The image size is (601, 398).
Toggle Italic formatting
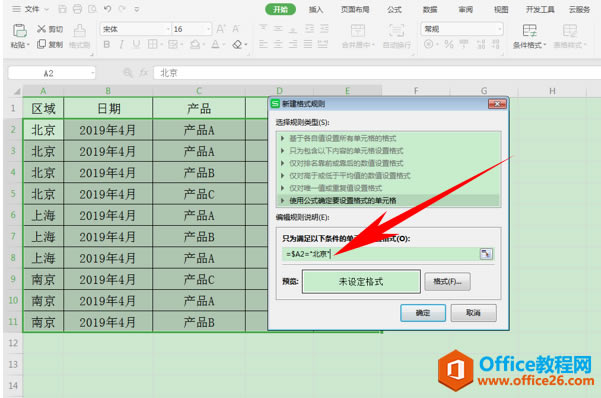tap(121, 44)
